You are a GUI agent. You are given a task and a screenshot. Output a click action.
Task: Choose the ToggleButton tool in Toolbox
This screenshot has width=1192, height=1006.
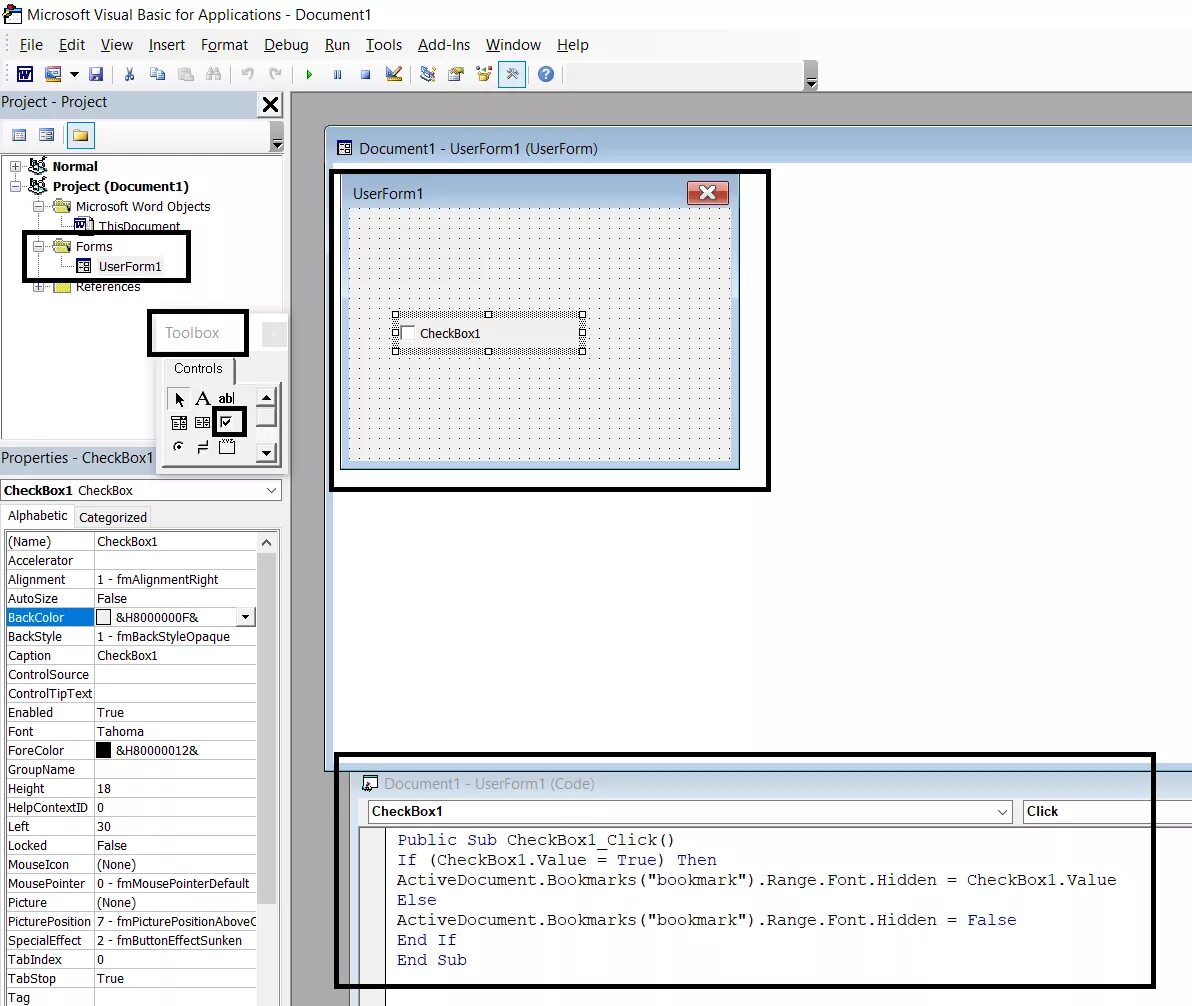point(203,447)
